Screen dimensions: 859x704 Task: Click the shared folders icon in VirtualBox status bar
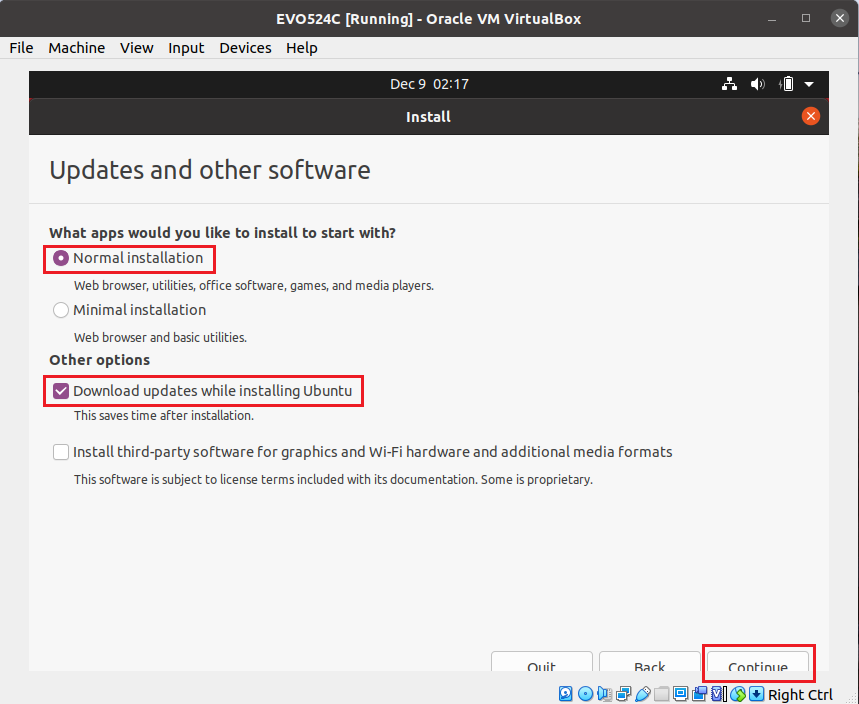point(661,694)
